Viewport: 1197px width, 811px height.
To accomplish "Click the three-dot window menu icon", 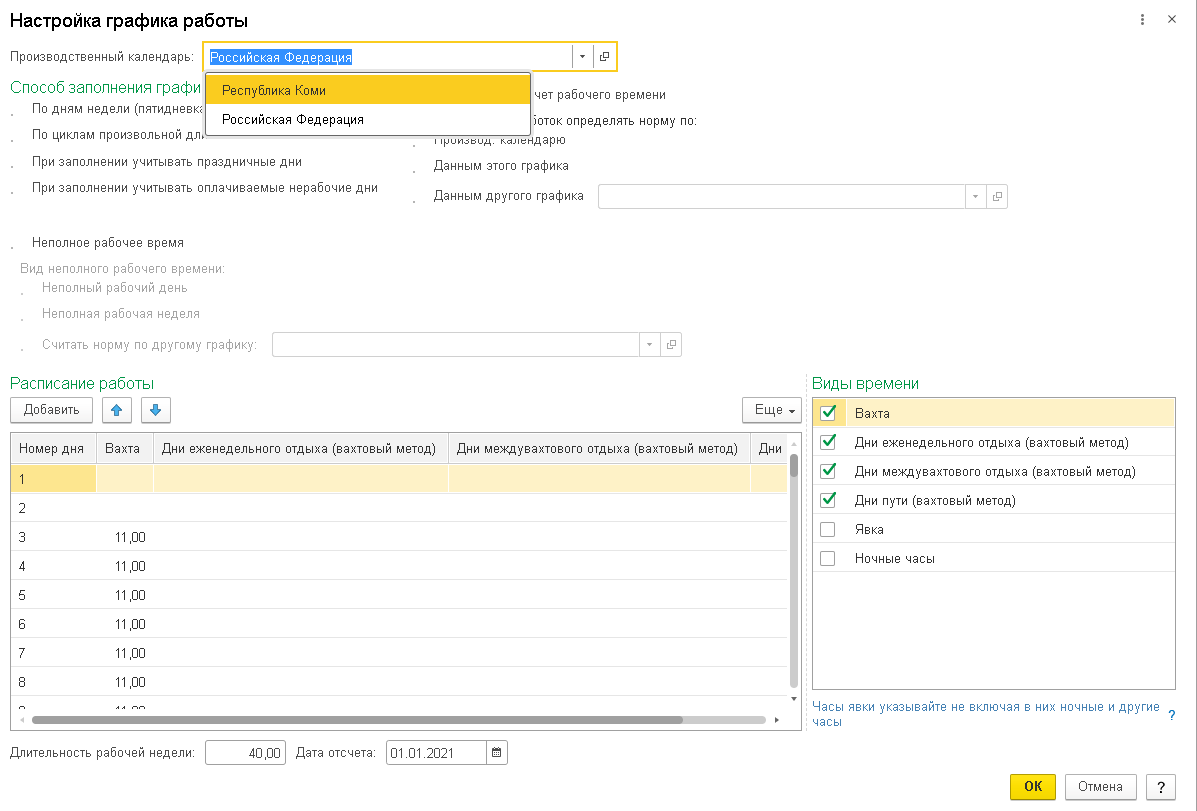I will click(x=1142, y=20).
